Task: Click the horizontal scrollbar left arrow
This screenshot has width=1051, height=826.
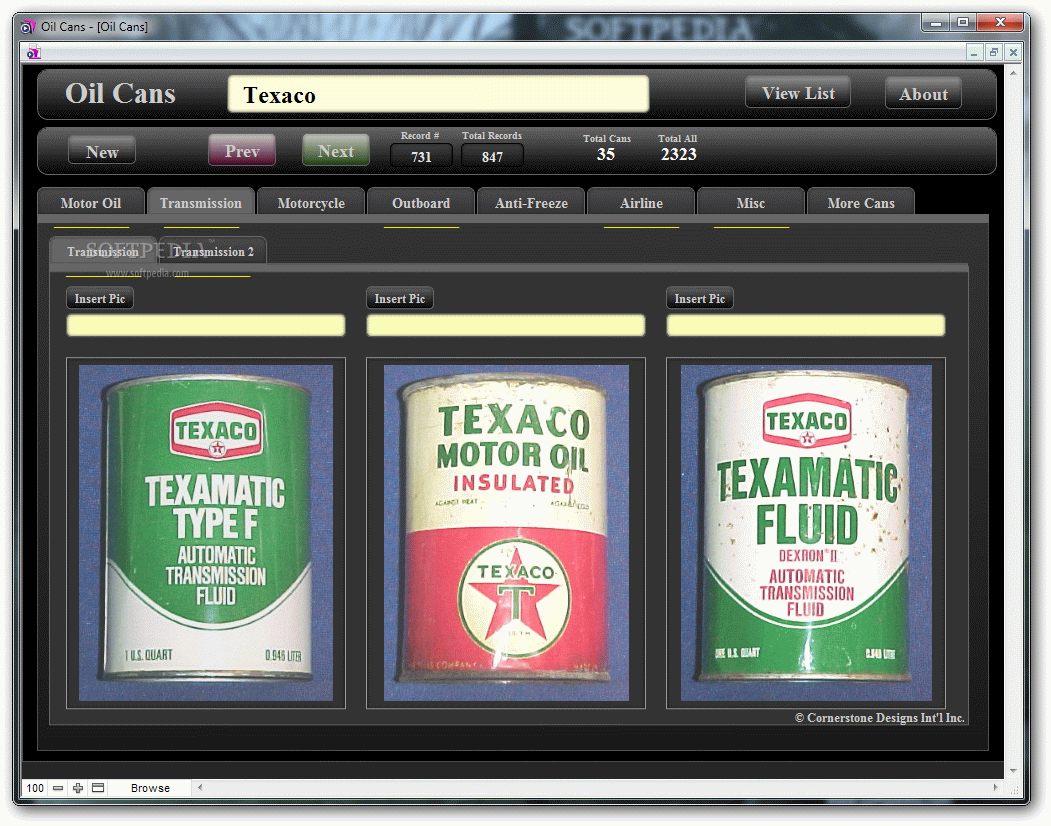Action: 200,788
